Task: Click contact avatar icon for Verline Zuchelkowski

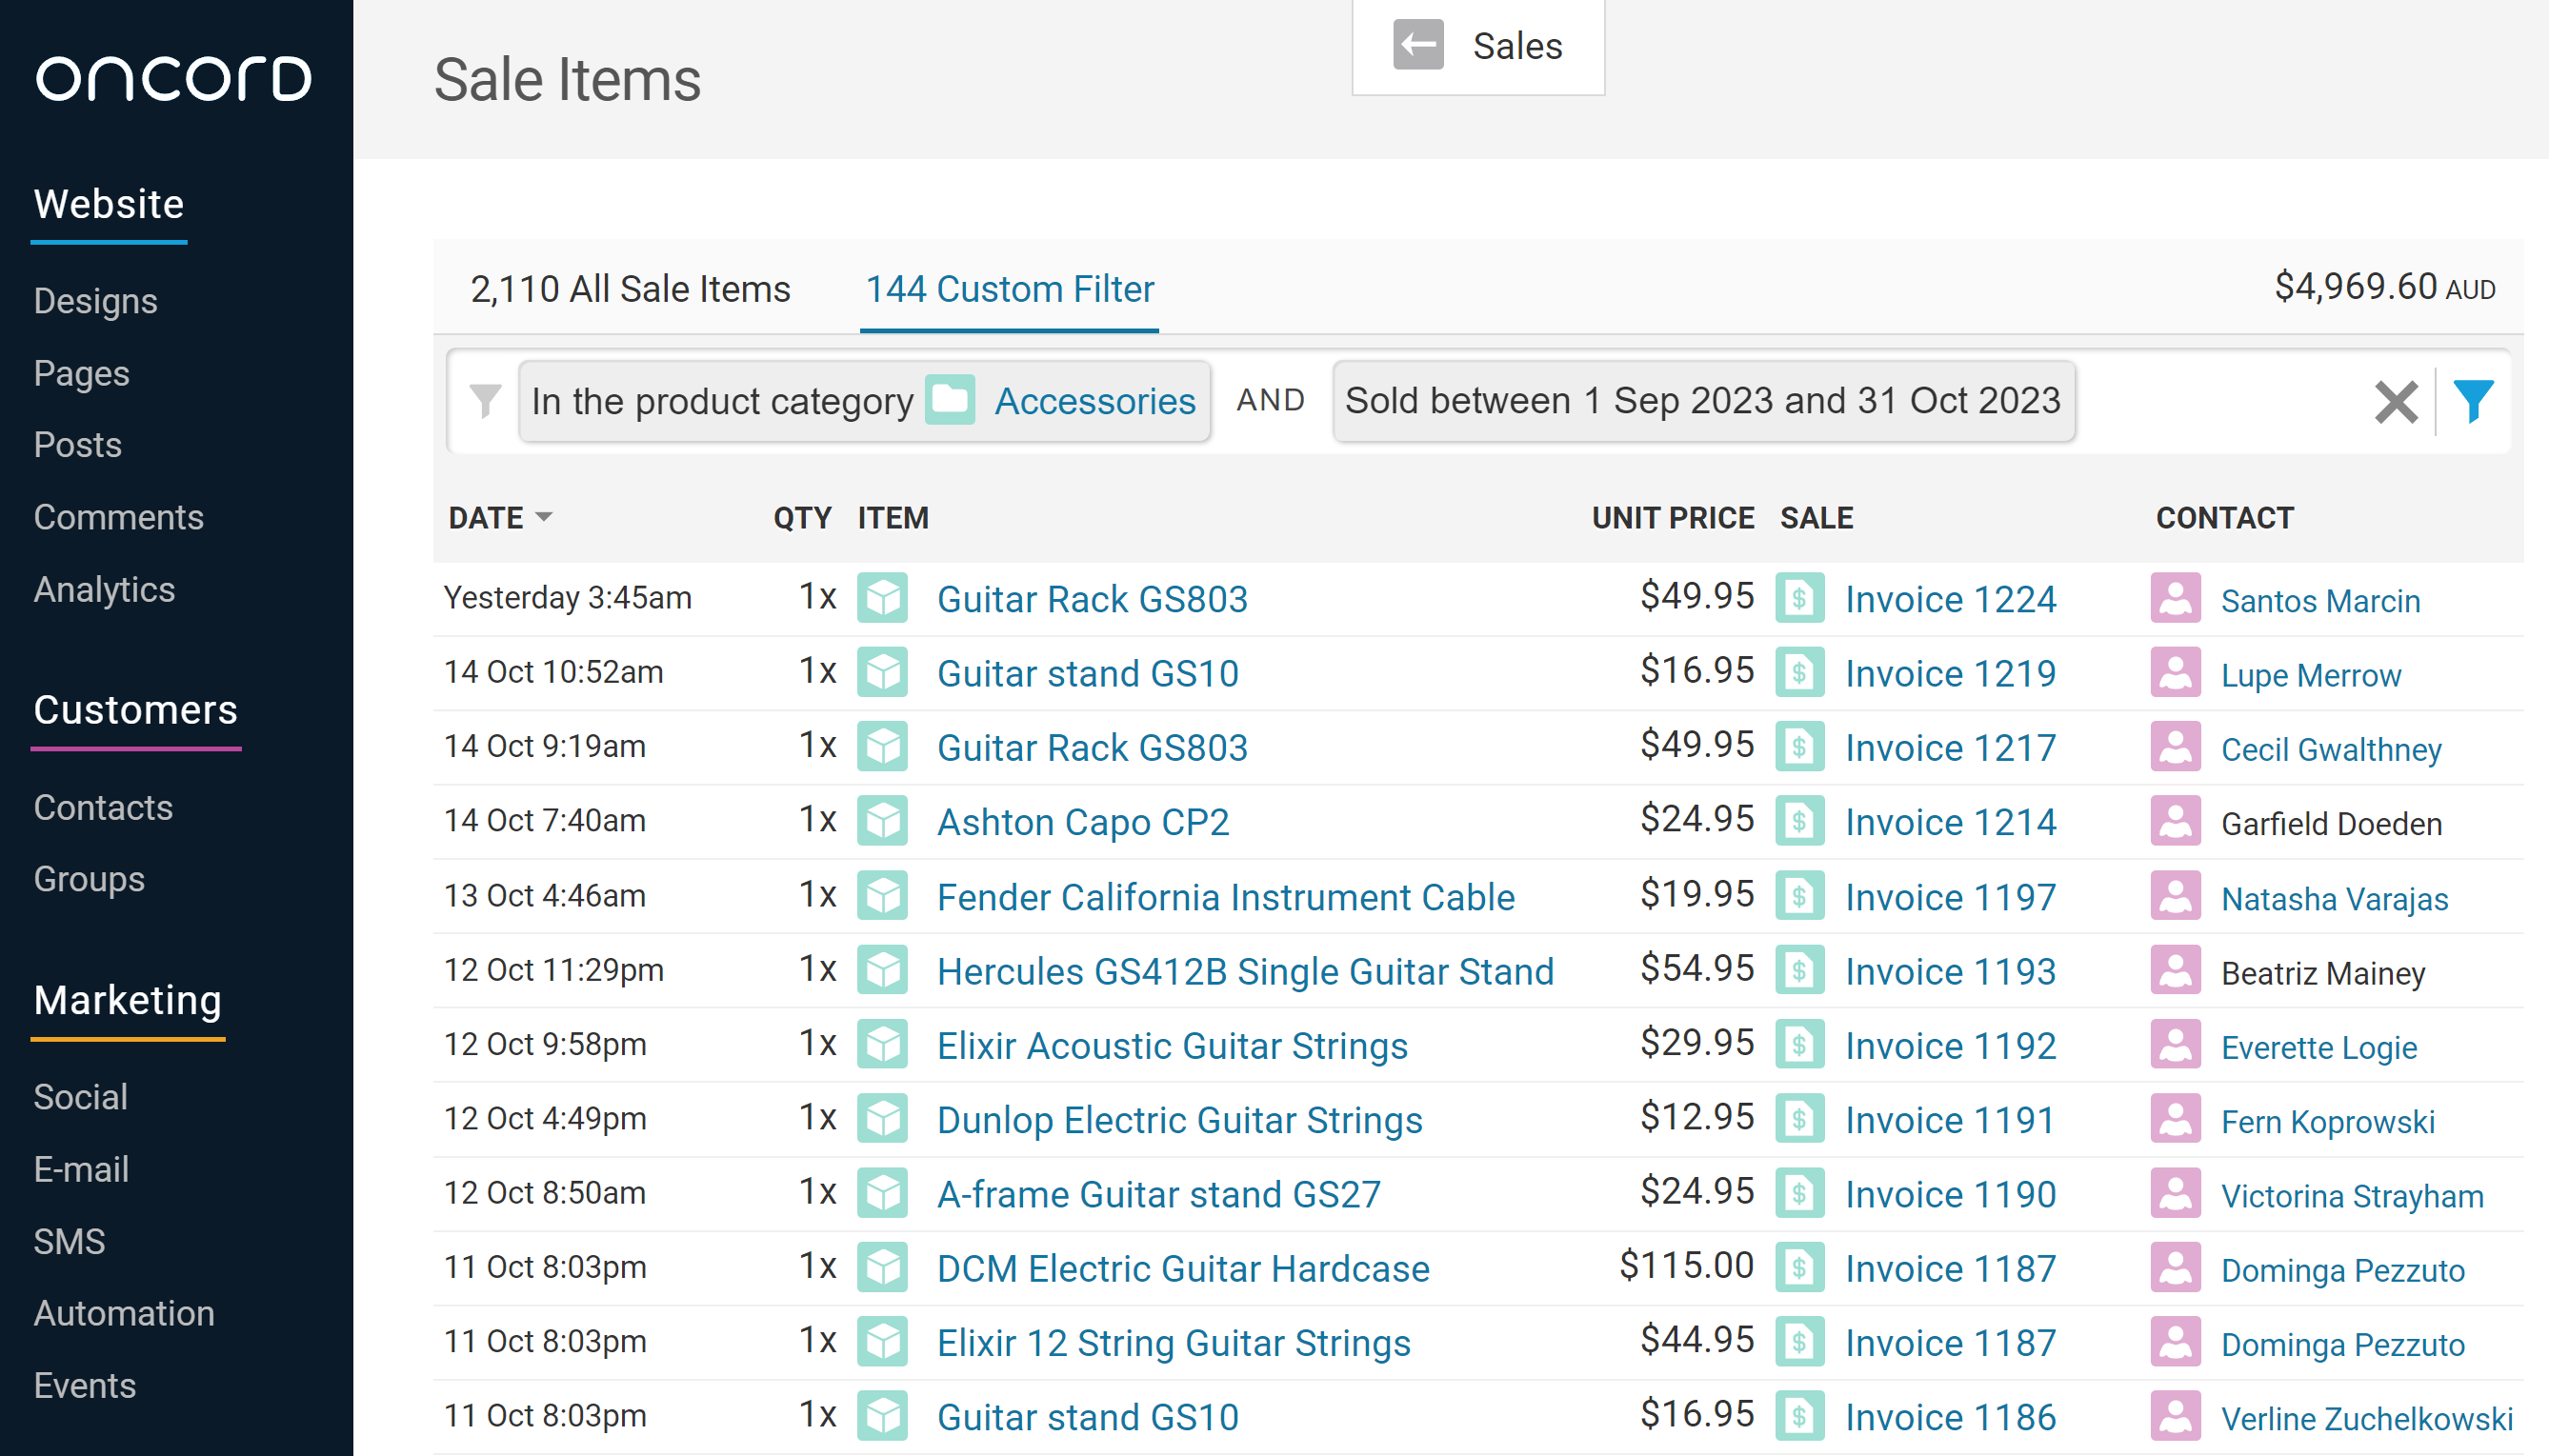Action: click(x=2175, y=1416)
